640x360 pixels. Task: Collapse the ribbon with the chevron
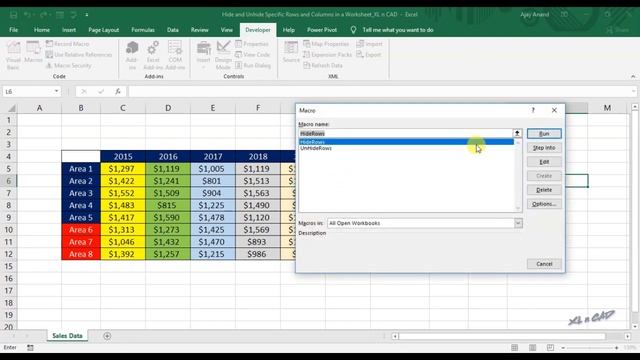(633, 76)
